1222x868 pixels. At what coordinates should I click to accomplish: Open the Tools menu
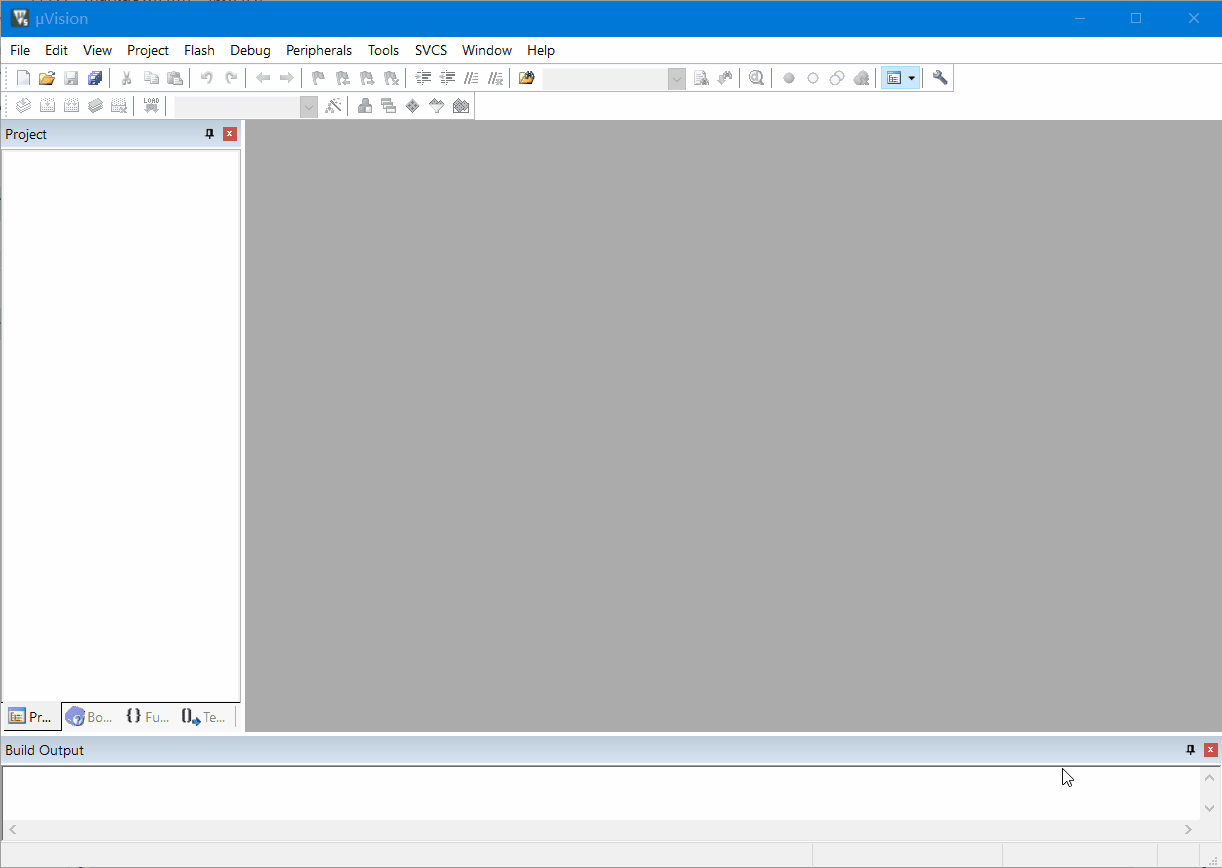tap(383, 50)
